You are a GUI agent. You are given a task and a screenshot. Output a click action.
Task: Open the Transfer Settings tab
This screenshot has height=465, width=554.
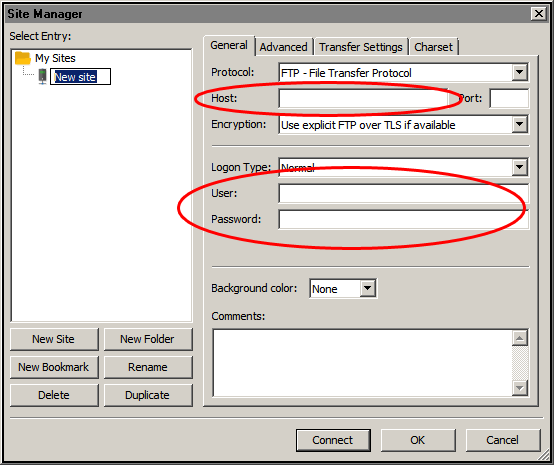tap(361, 47)
